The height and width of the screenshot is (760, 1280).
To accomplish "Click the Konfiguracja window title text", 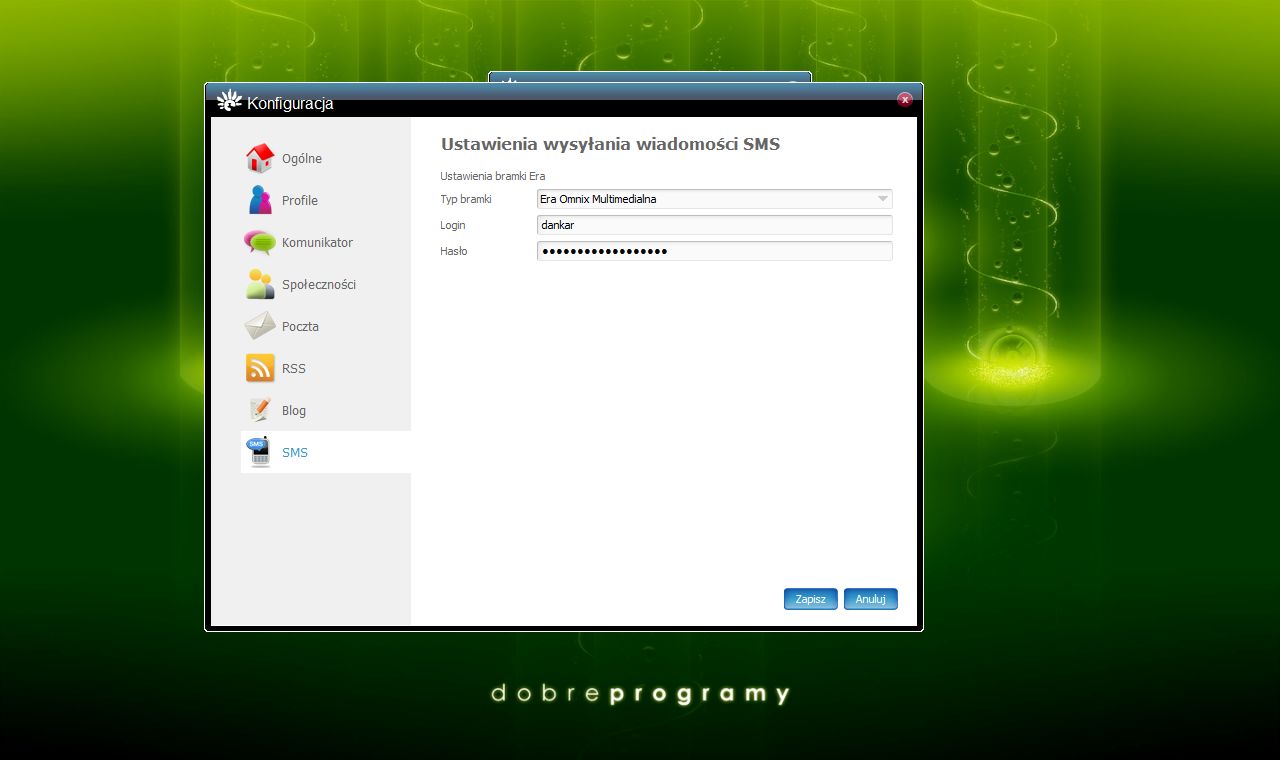I will click(290, 103).
